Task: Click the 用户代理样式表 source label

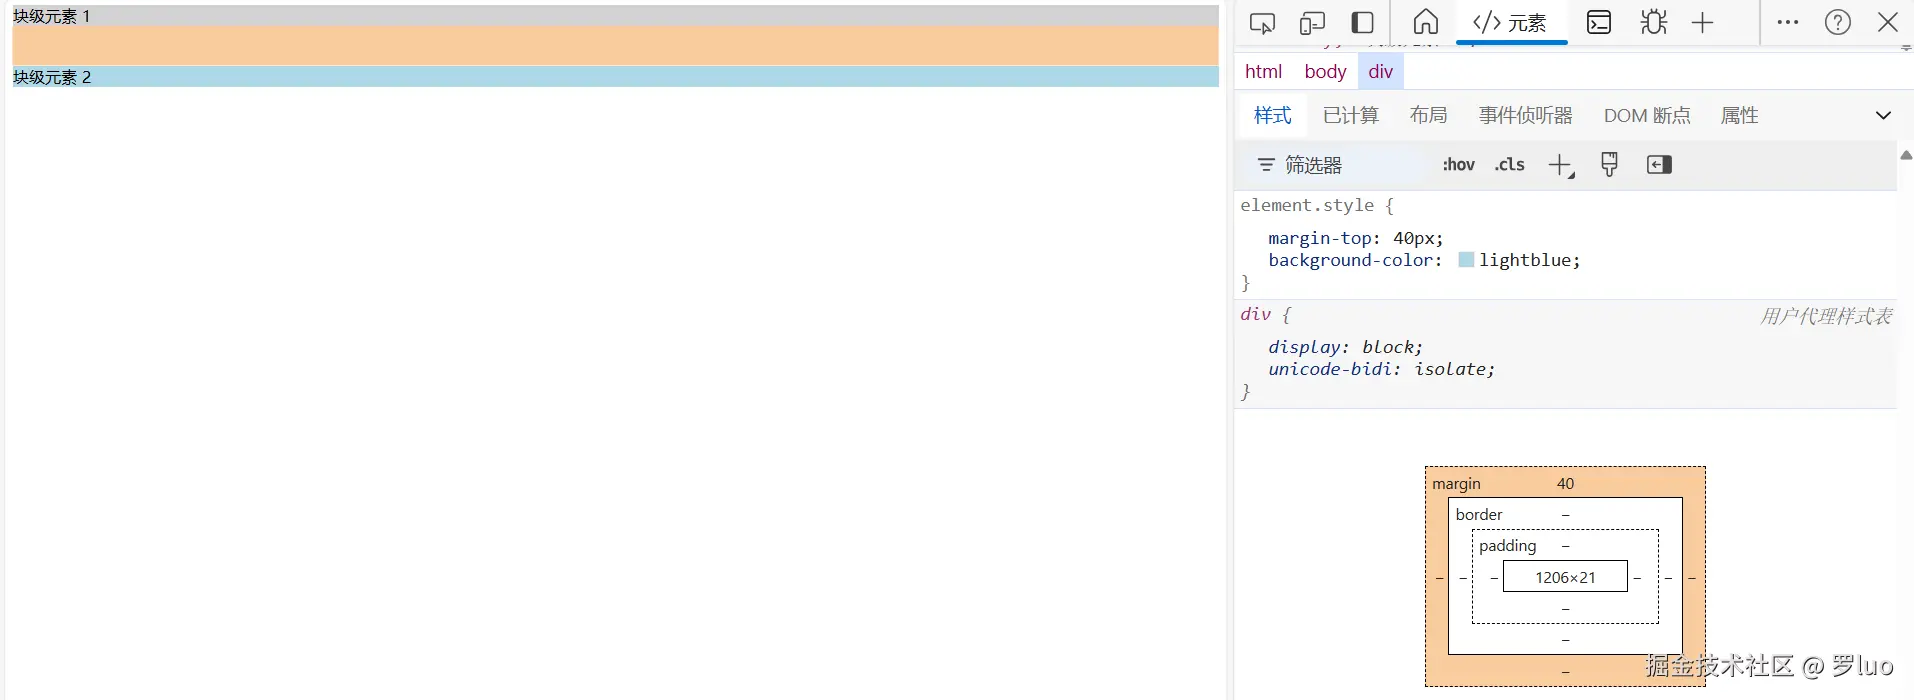Action: pos(1826,316)
